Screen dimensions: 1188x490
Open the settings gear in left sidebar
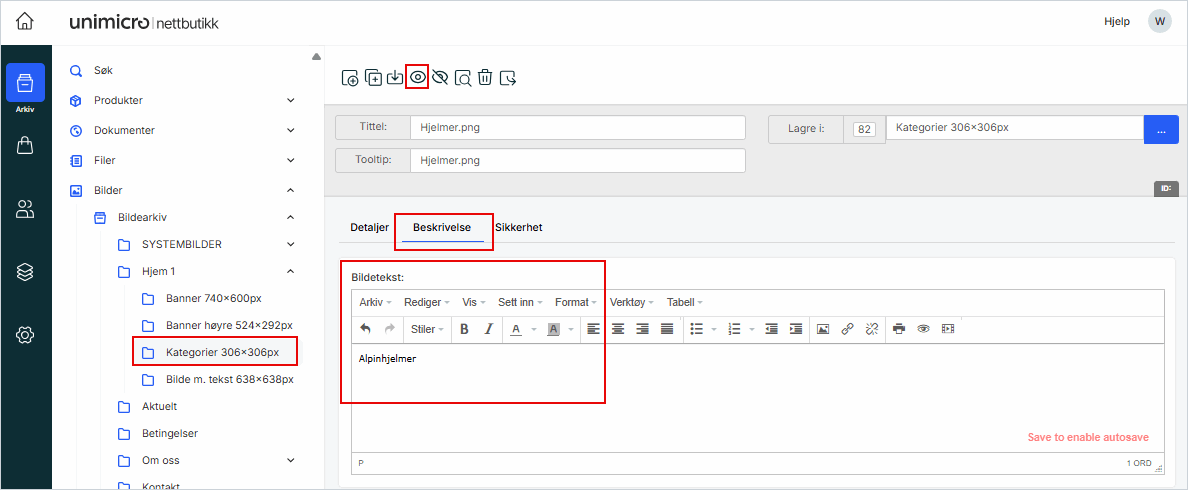pyautogui.click(x=25, y=335)
